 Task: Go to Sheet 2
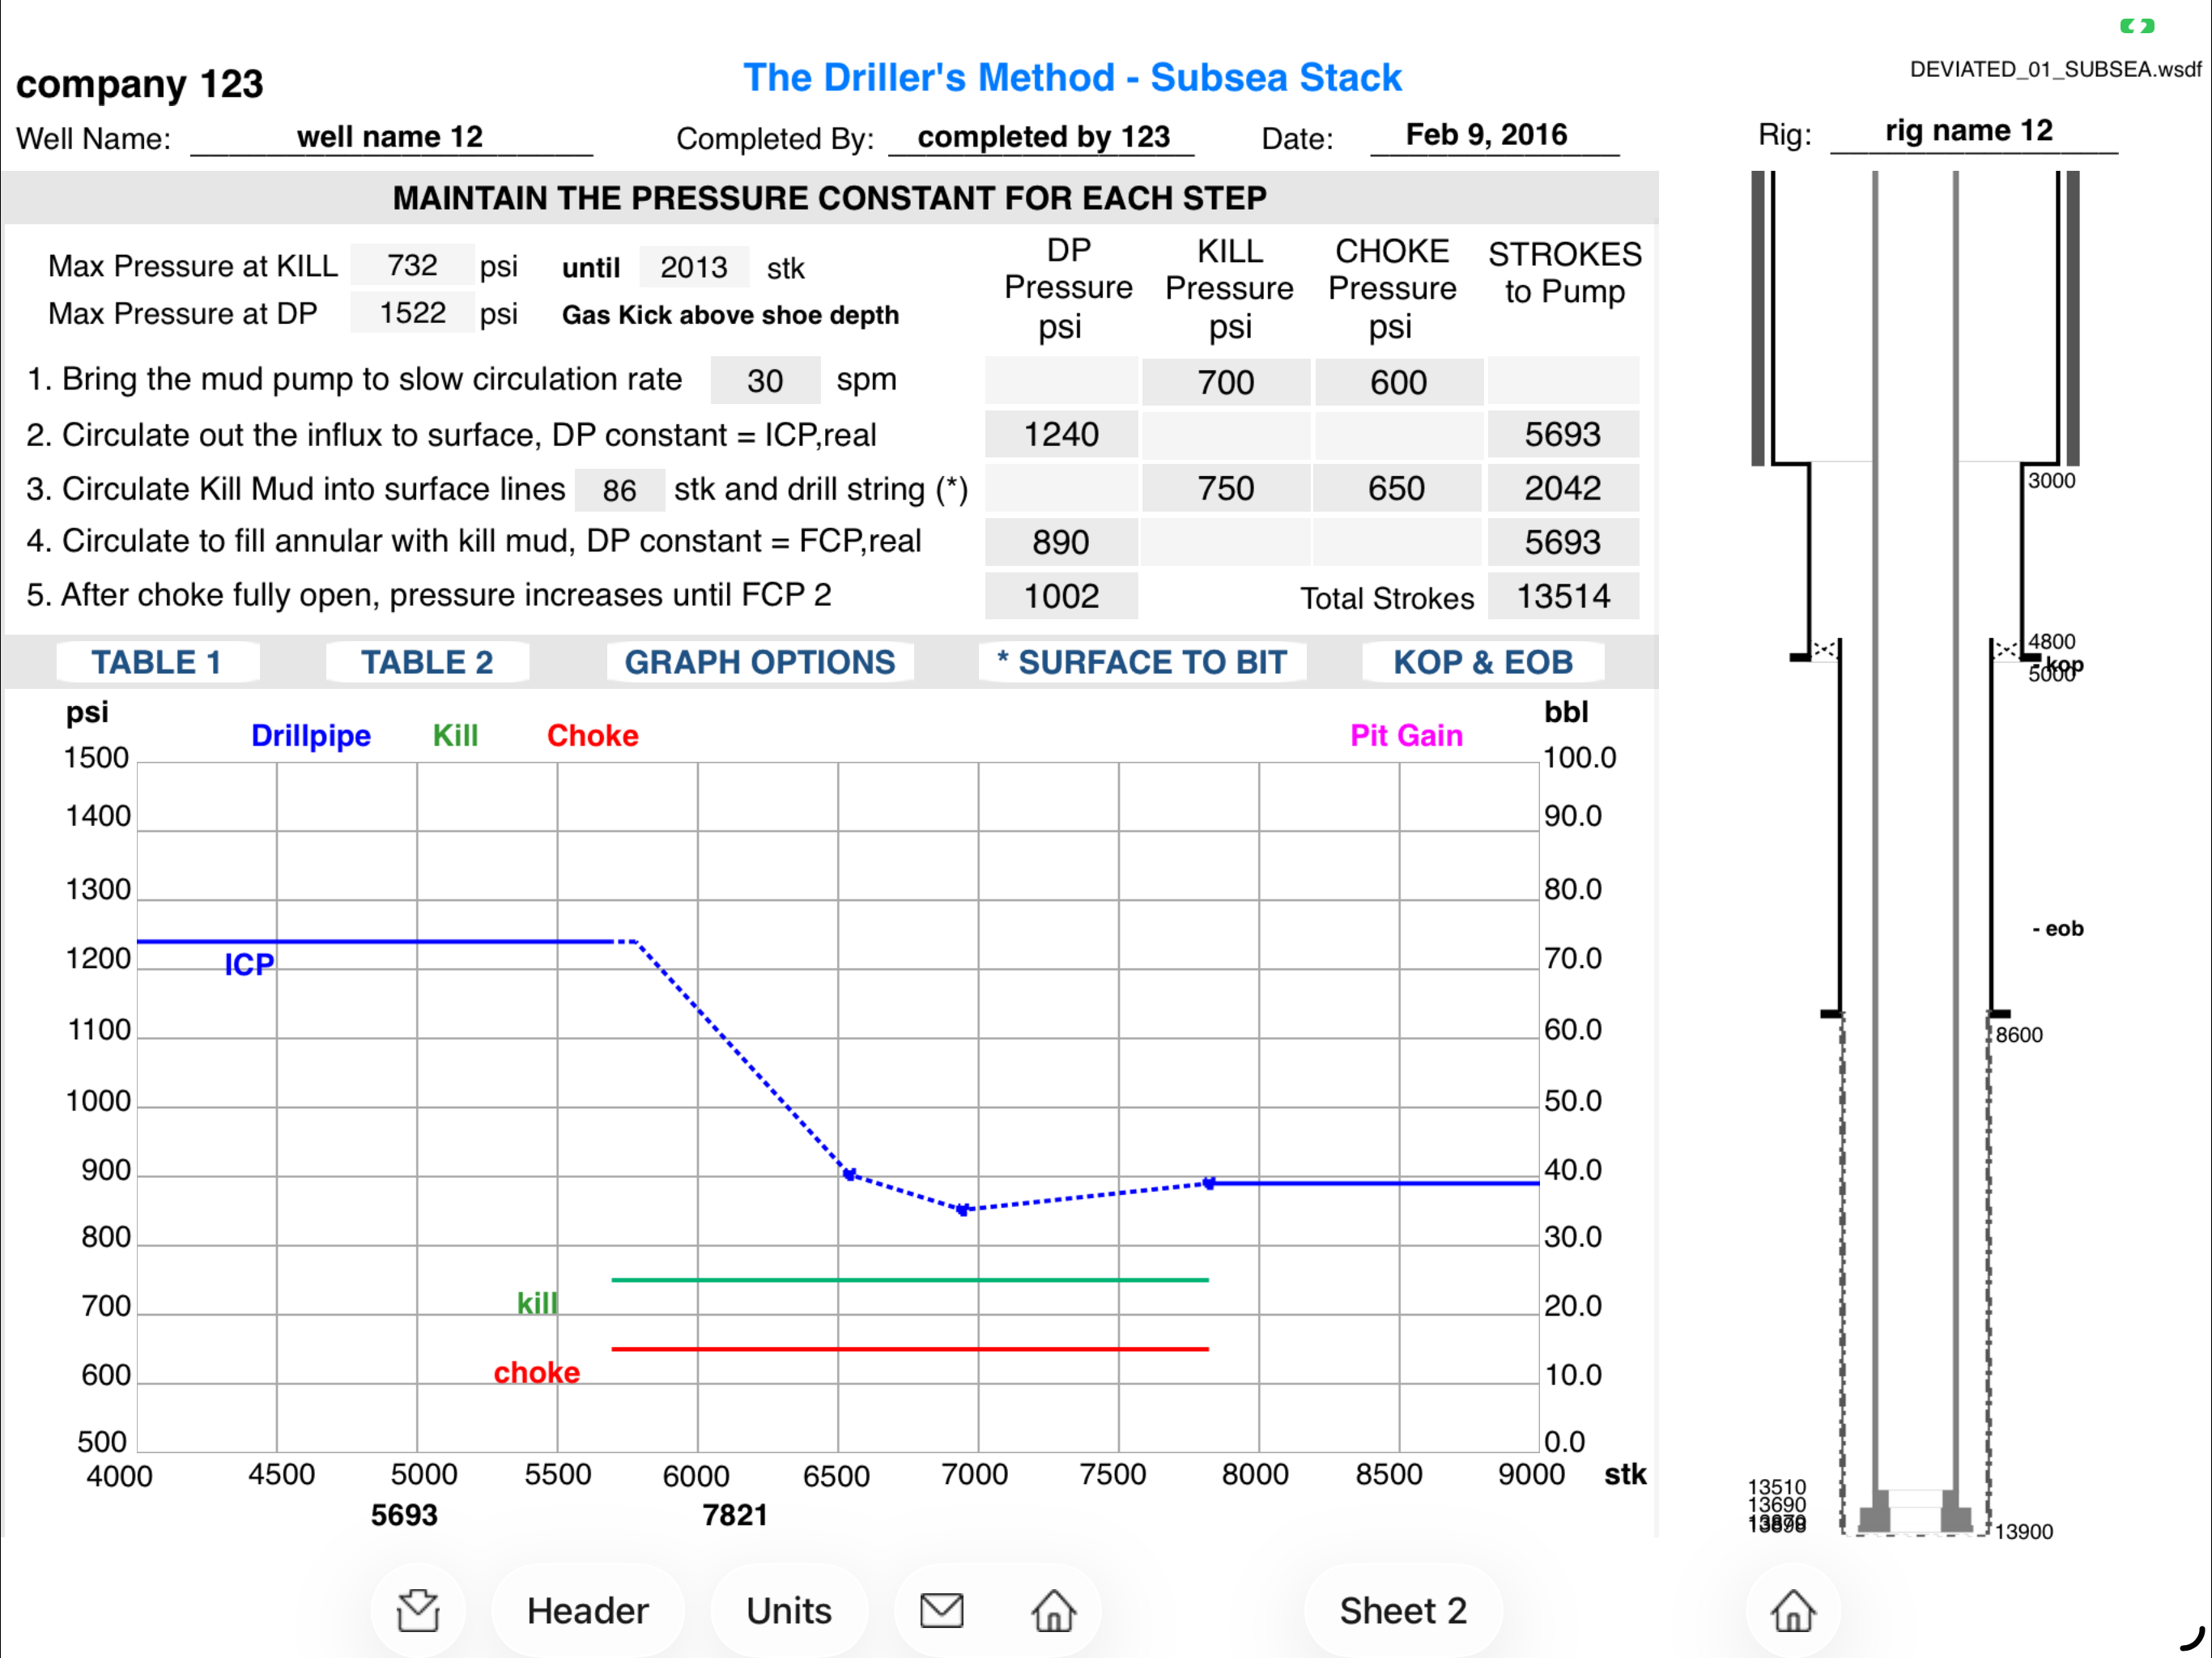[1403, 1610]
